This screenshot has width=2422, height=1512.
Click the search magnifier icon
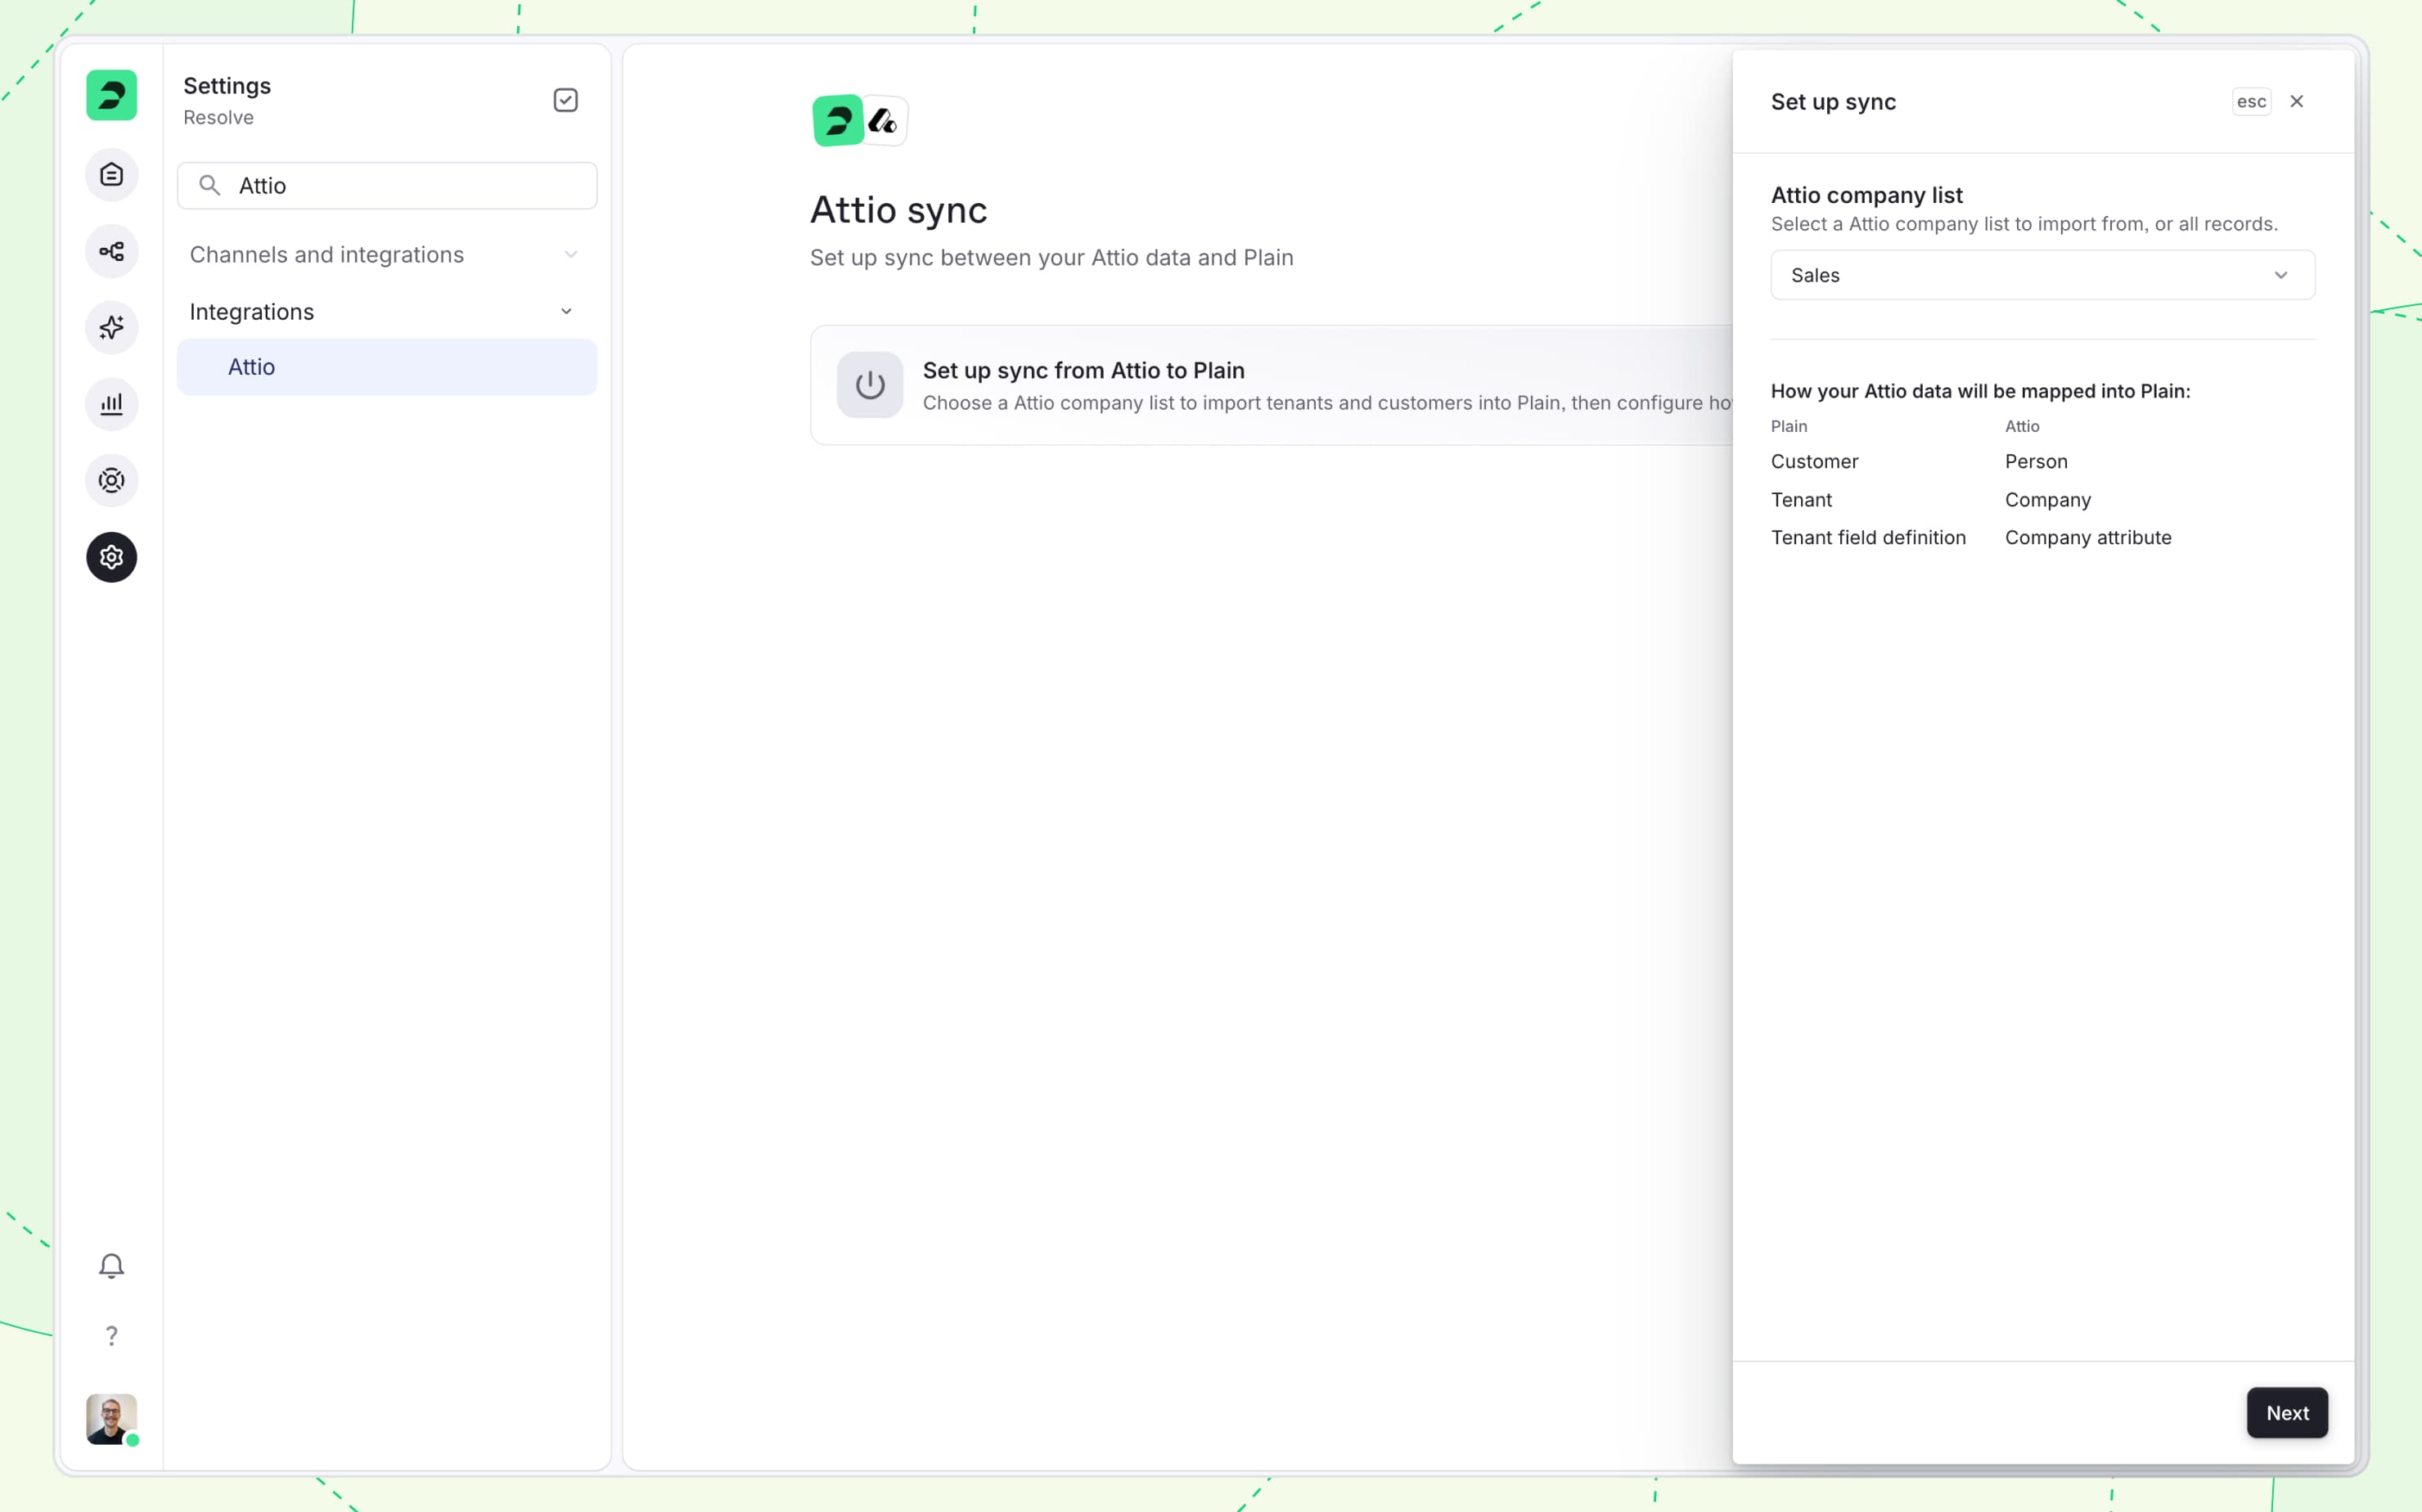209,185
